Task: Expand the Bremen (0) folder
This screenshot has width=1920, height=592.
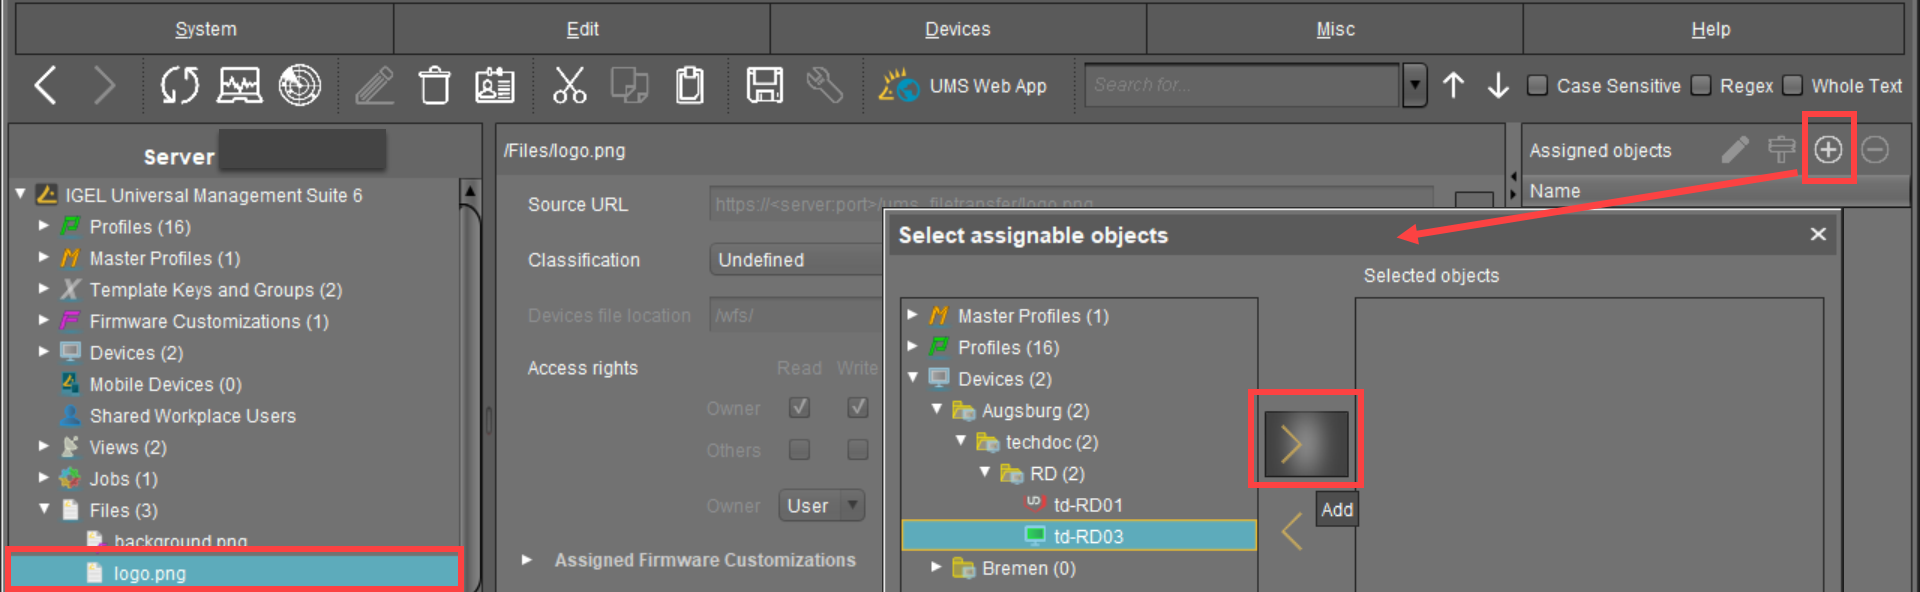Action: coord(937,567)
